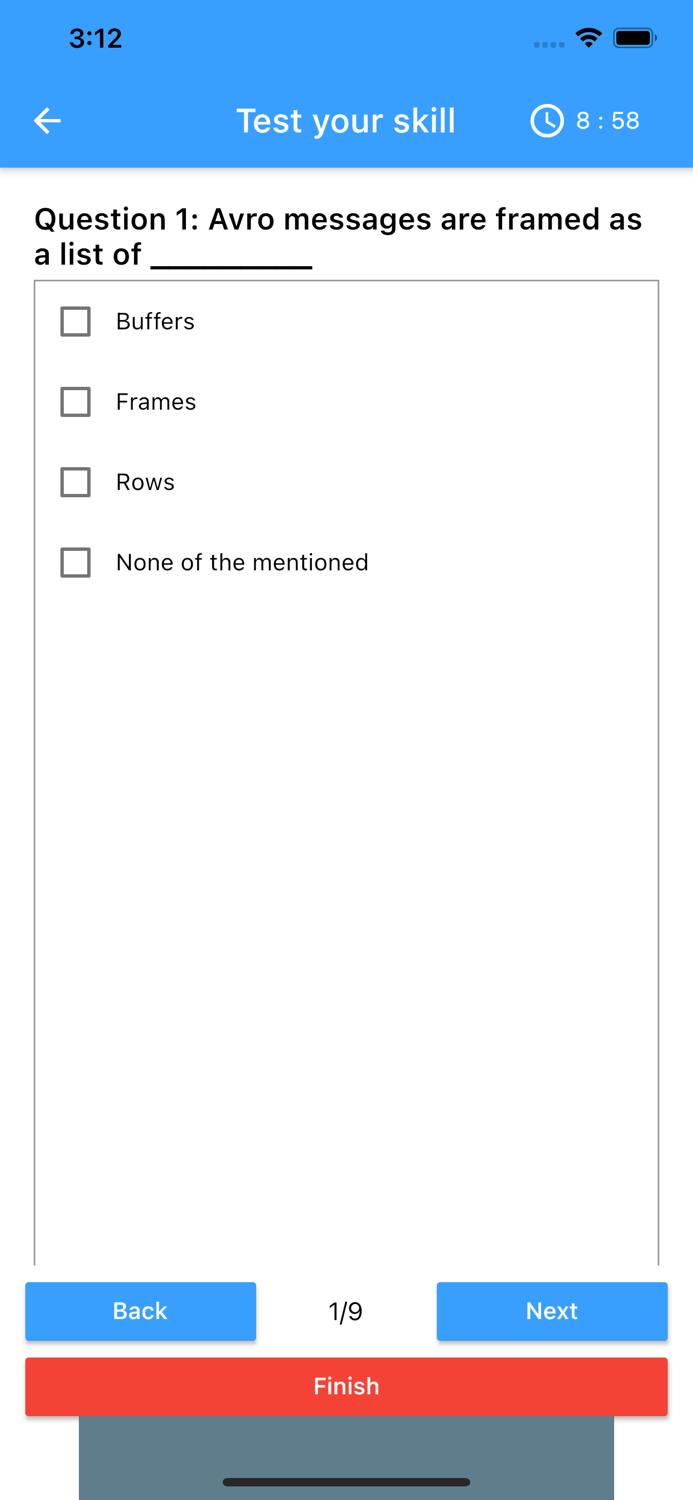The height and width of the screenshot is (1500, 693).
Task: Click the clock timer icon
Action: (x=546, y=121)
